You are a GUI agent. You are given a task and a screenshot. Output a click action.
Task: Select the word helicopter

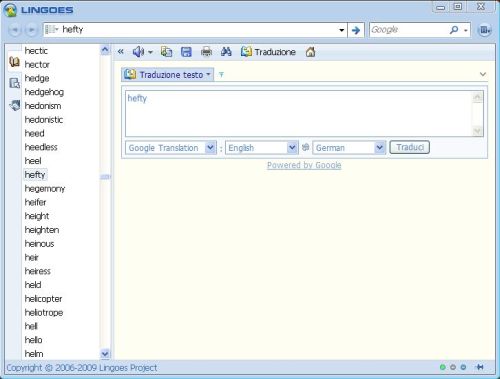point(43,299)
